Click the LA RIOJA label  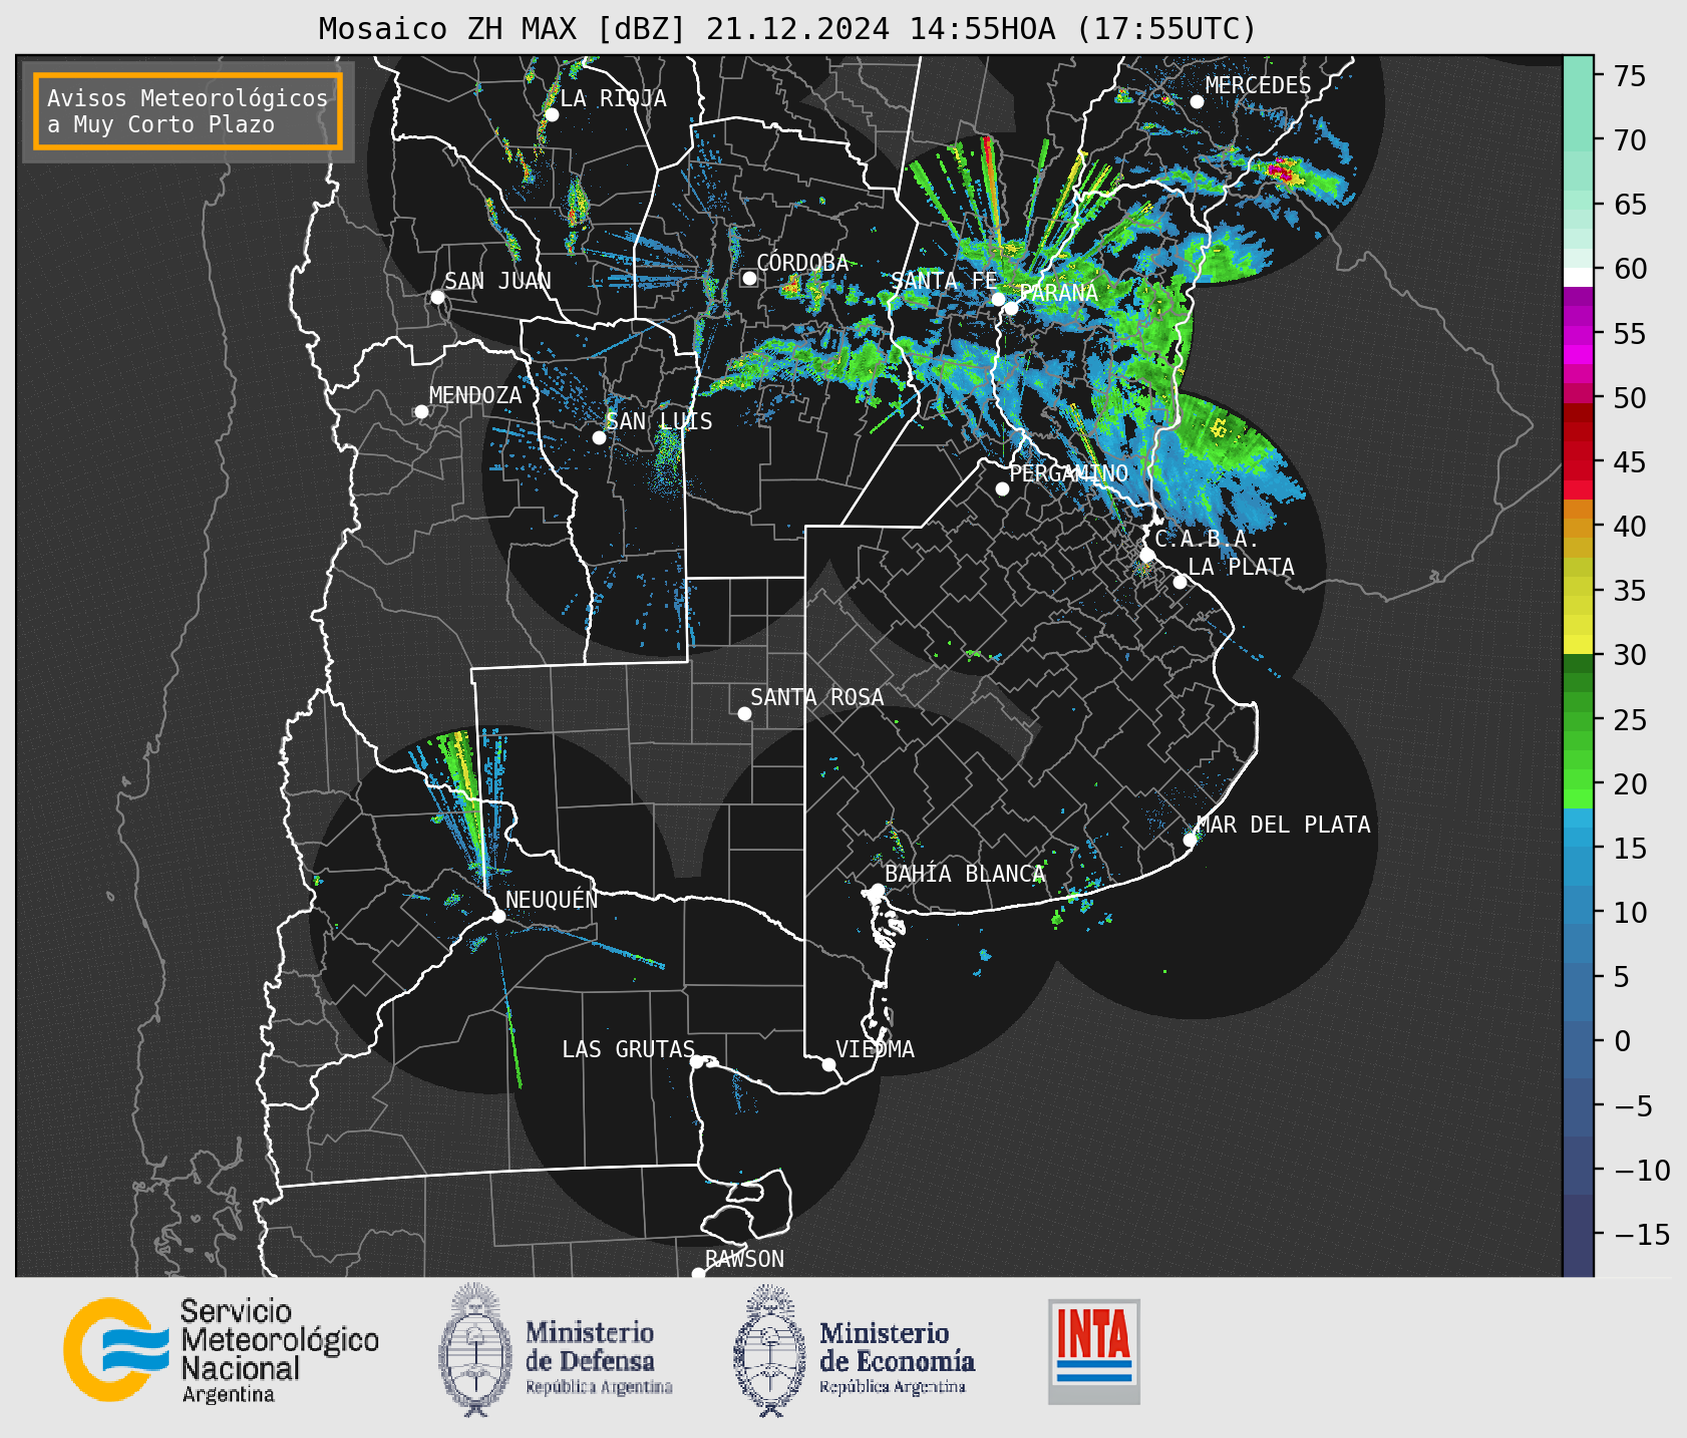613,98
